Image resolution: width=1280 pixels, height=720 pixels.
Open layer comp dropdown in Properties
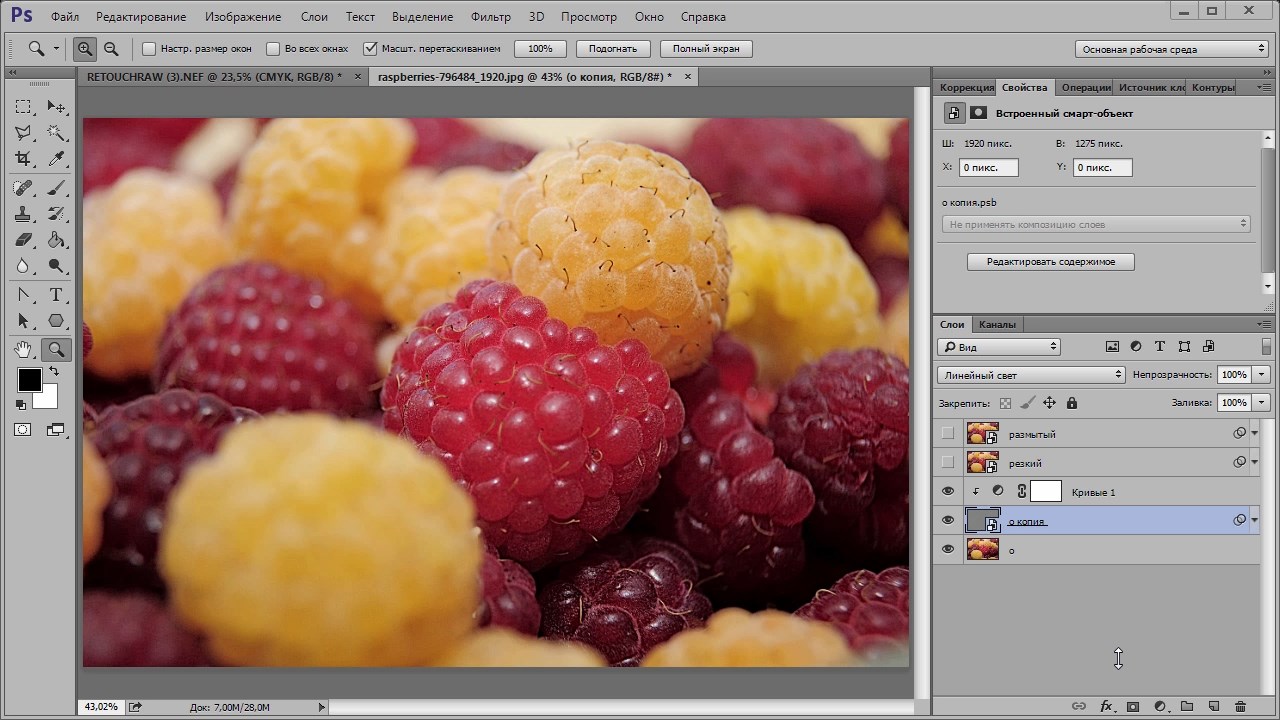click(1096, 225)
